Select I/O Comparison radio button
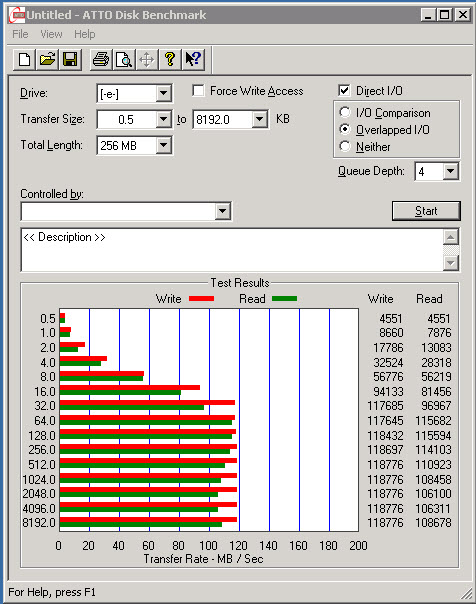This screenshot has width=476, height=604. tap(345, 112)
